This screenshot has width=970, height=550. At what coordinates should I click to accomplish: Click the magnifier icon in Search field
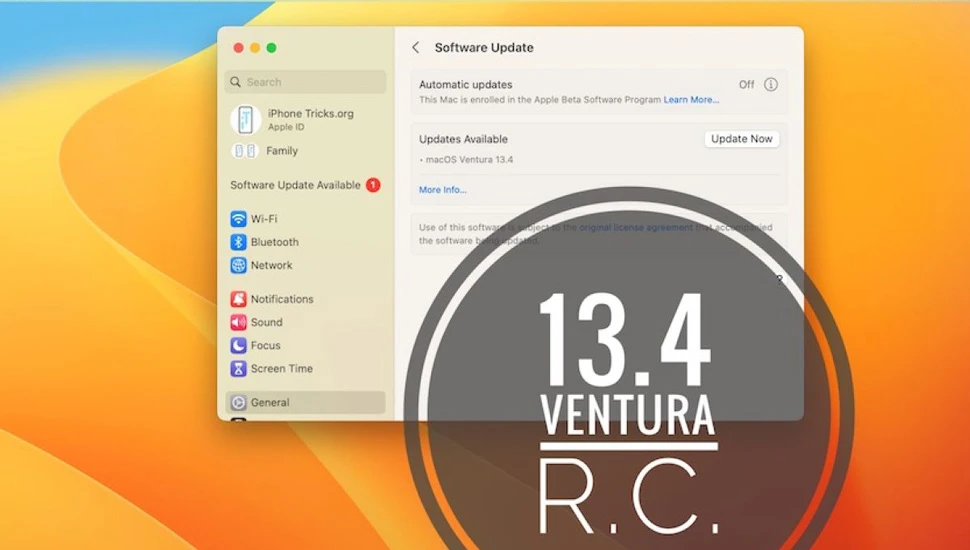235,82
